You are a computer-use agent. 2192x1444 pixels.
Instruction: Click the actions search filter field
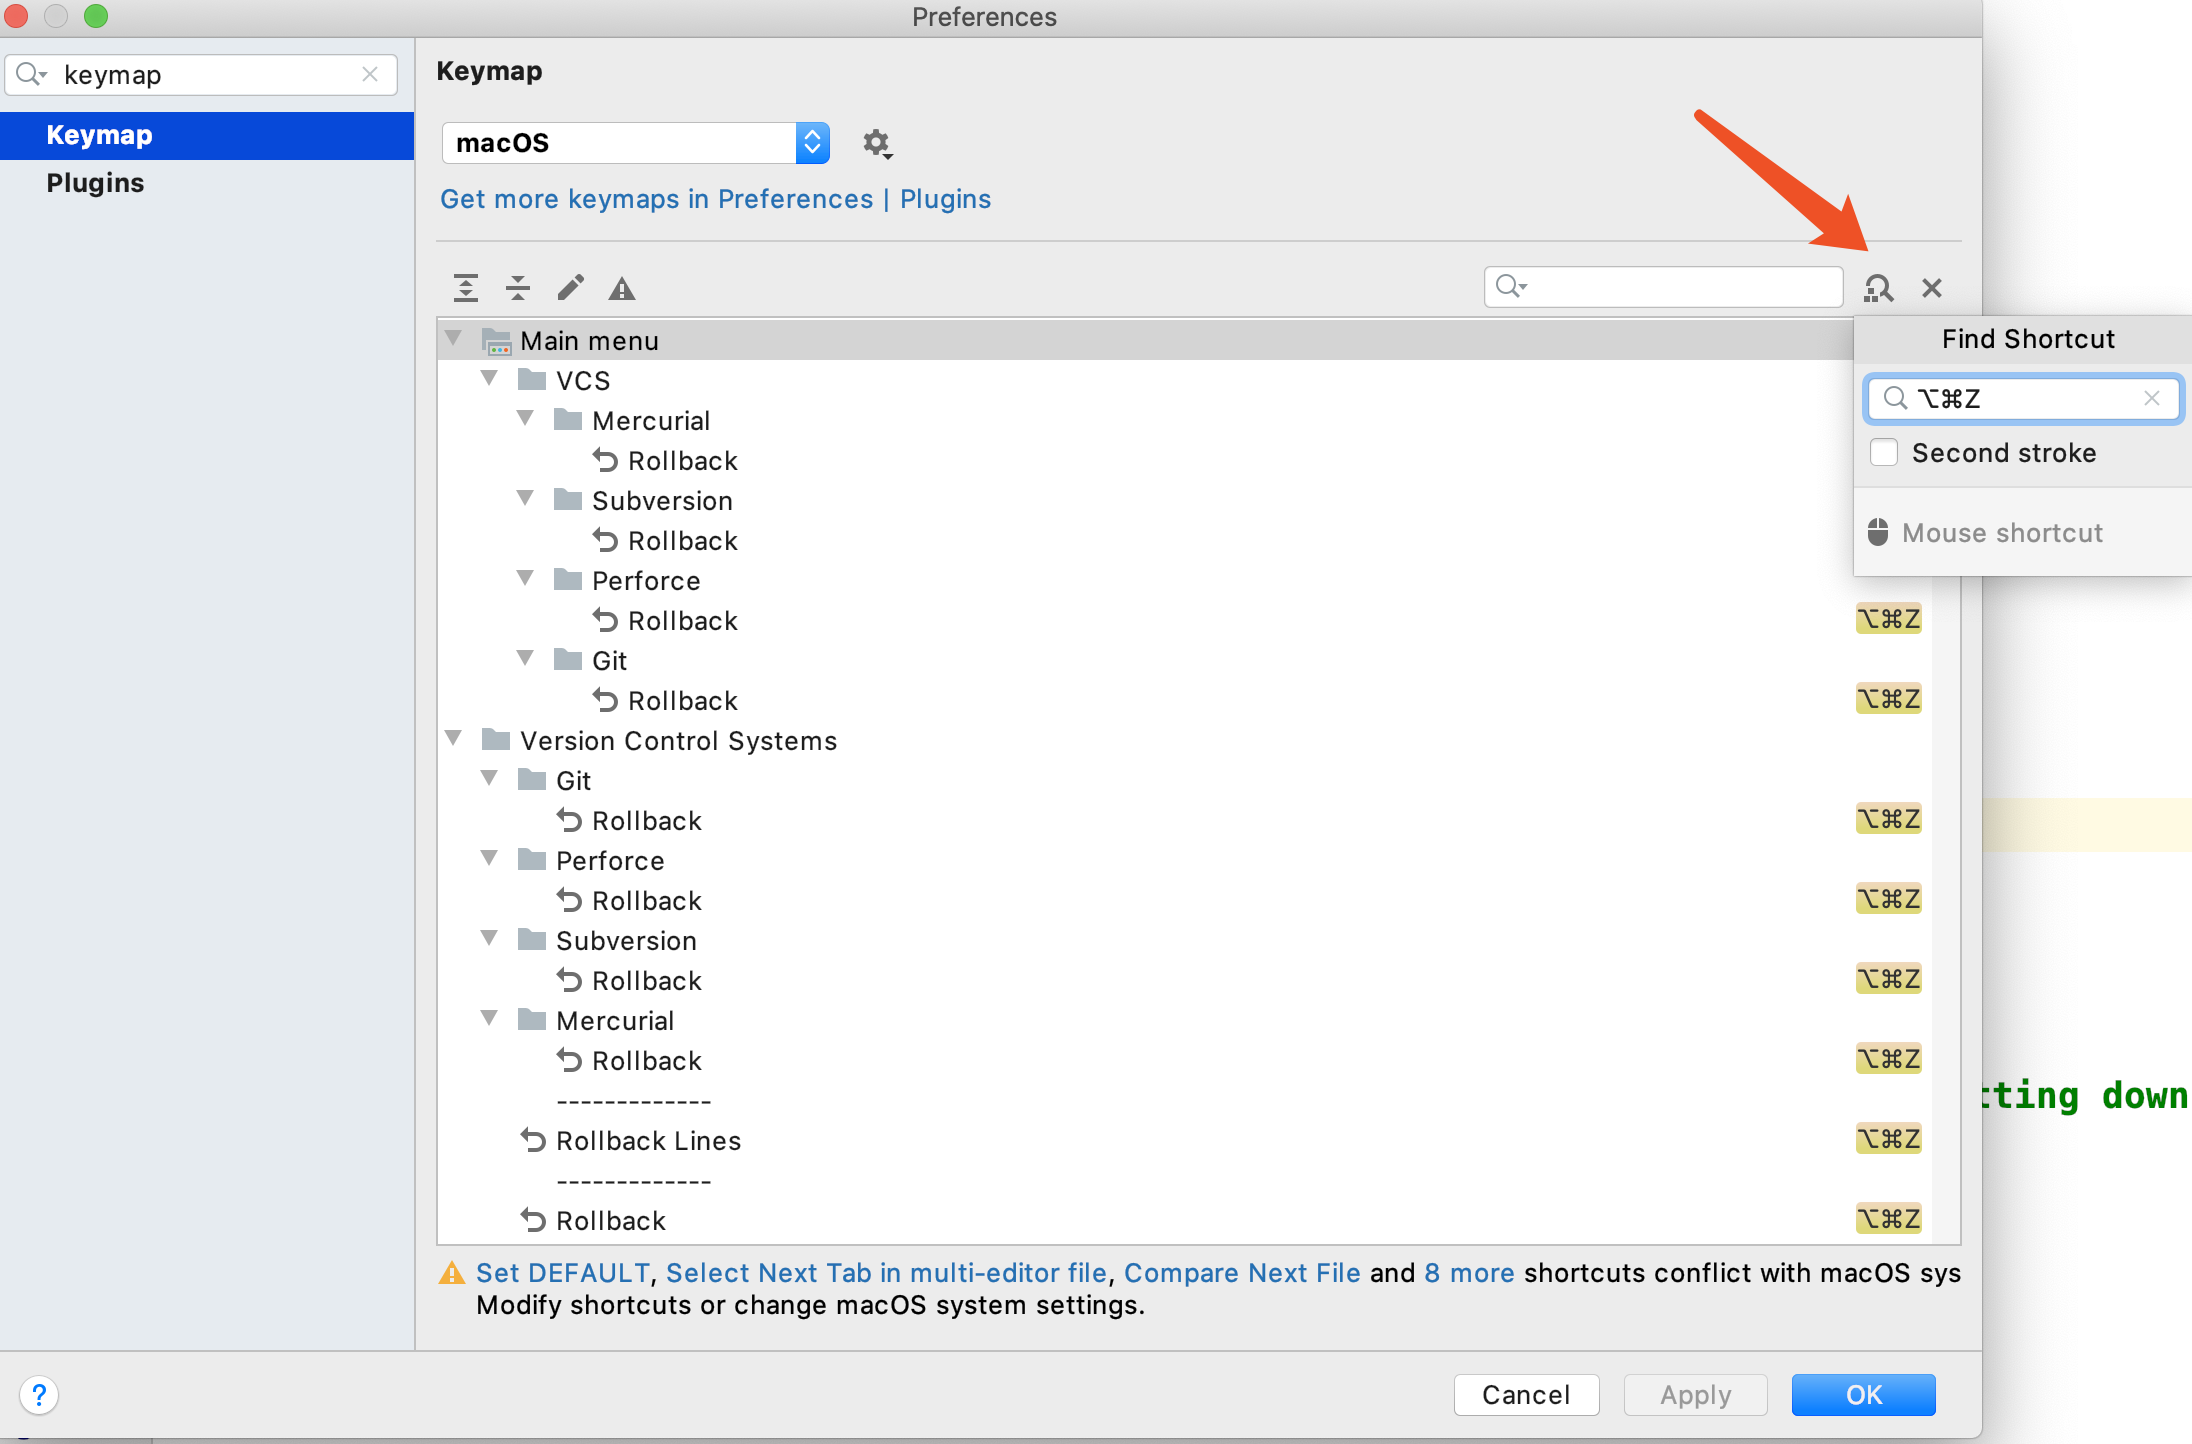point(1664,287)
